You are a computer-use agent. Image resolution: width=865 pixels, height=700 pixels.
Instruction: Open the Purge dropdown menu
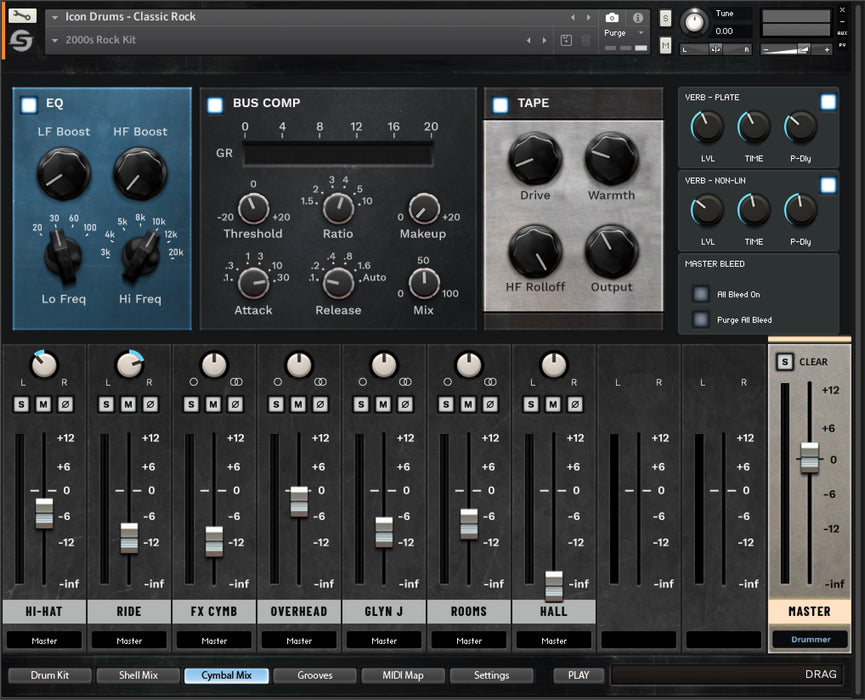tap(641, 33)
